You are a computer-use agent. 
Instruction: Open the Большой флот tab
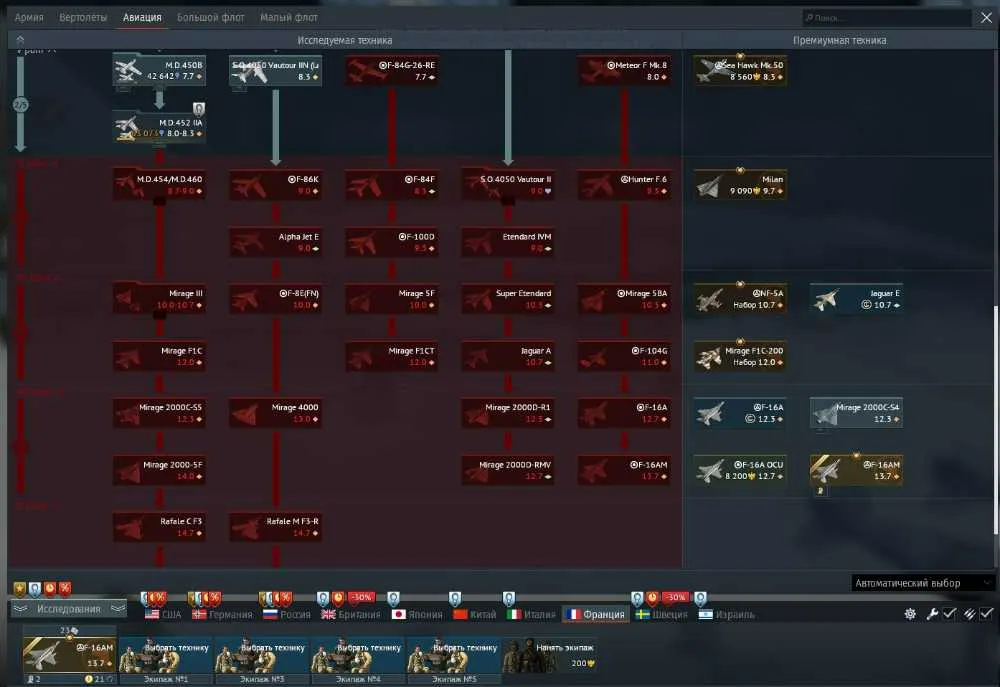[x=210, y=17]
